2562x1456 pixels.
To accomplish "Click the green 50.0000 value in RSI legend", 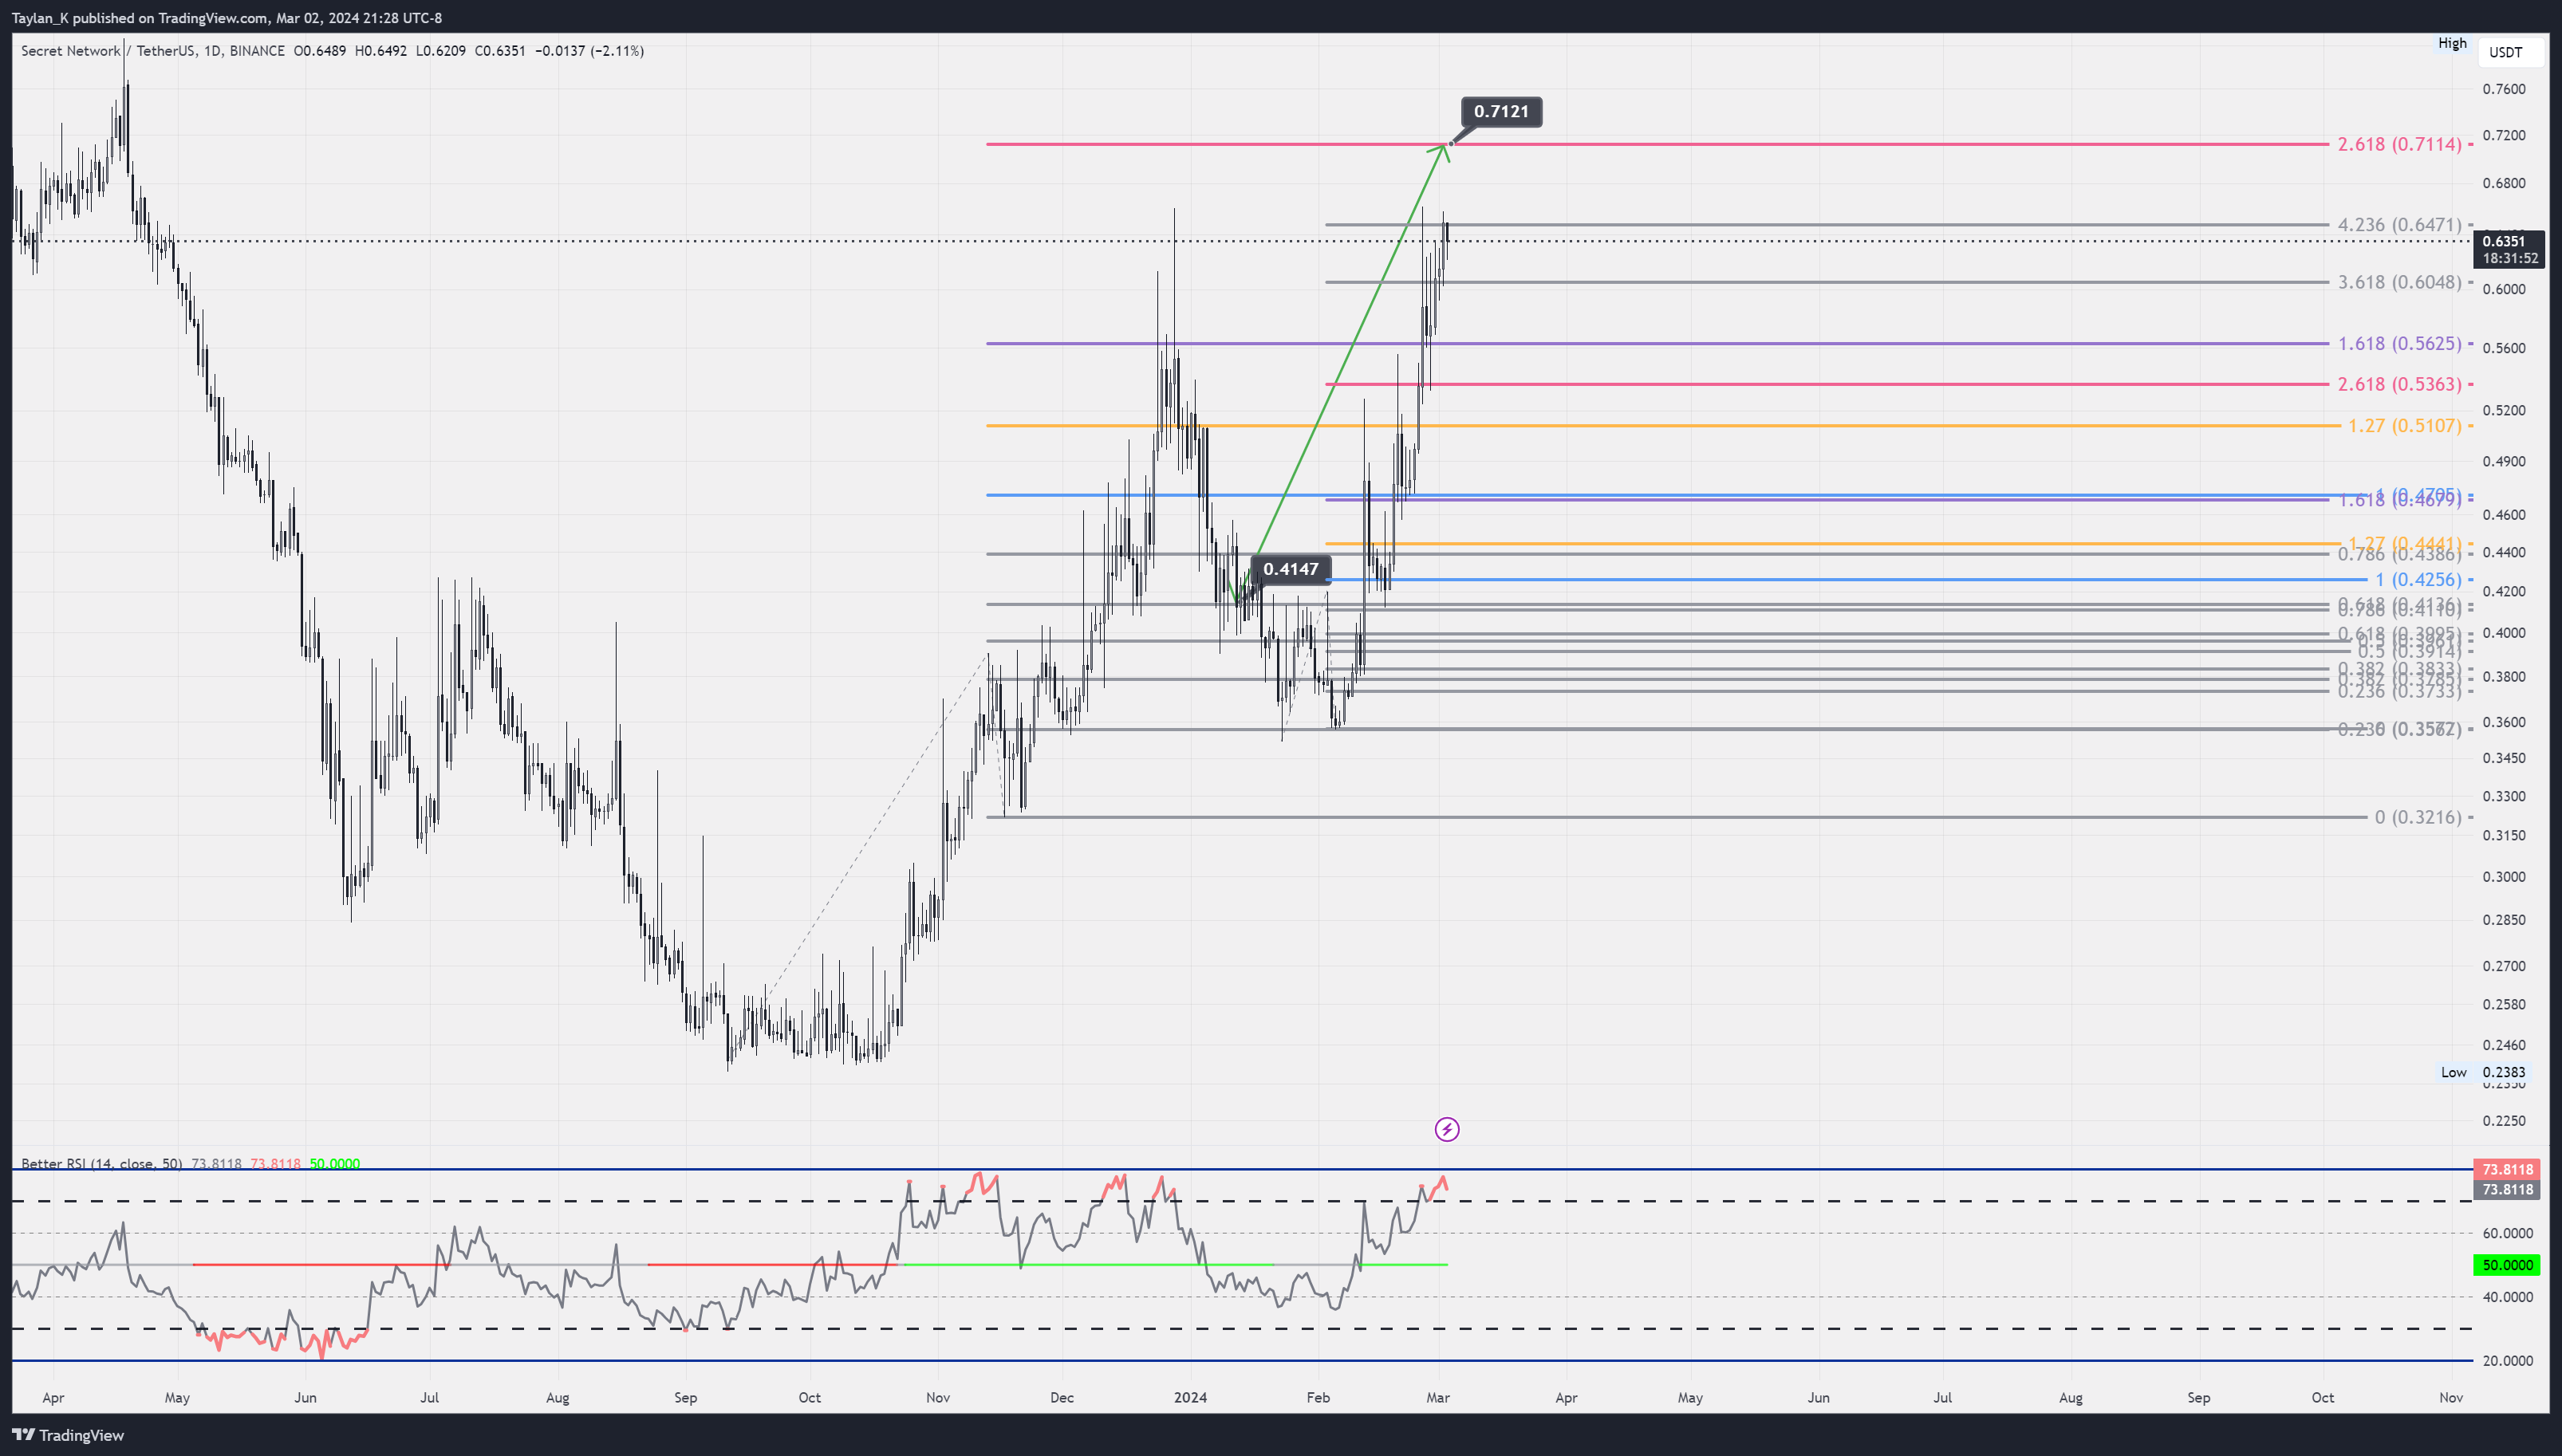I will (x=334, y=1164).
